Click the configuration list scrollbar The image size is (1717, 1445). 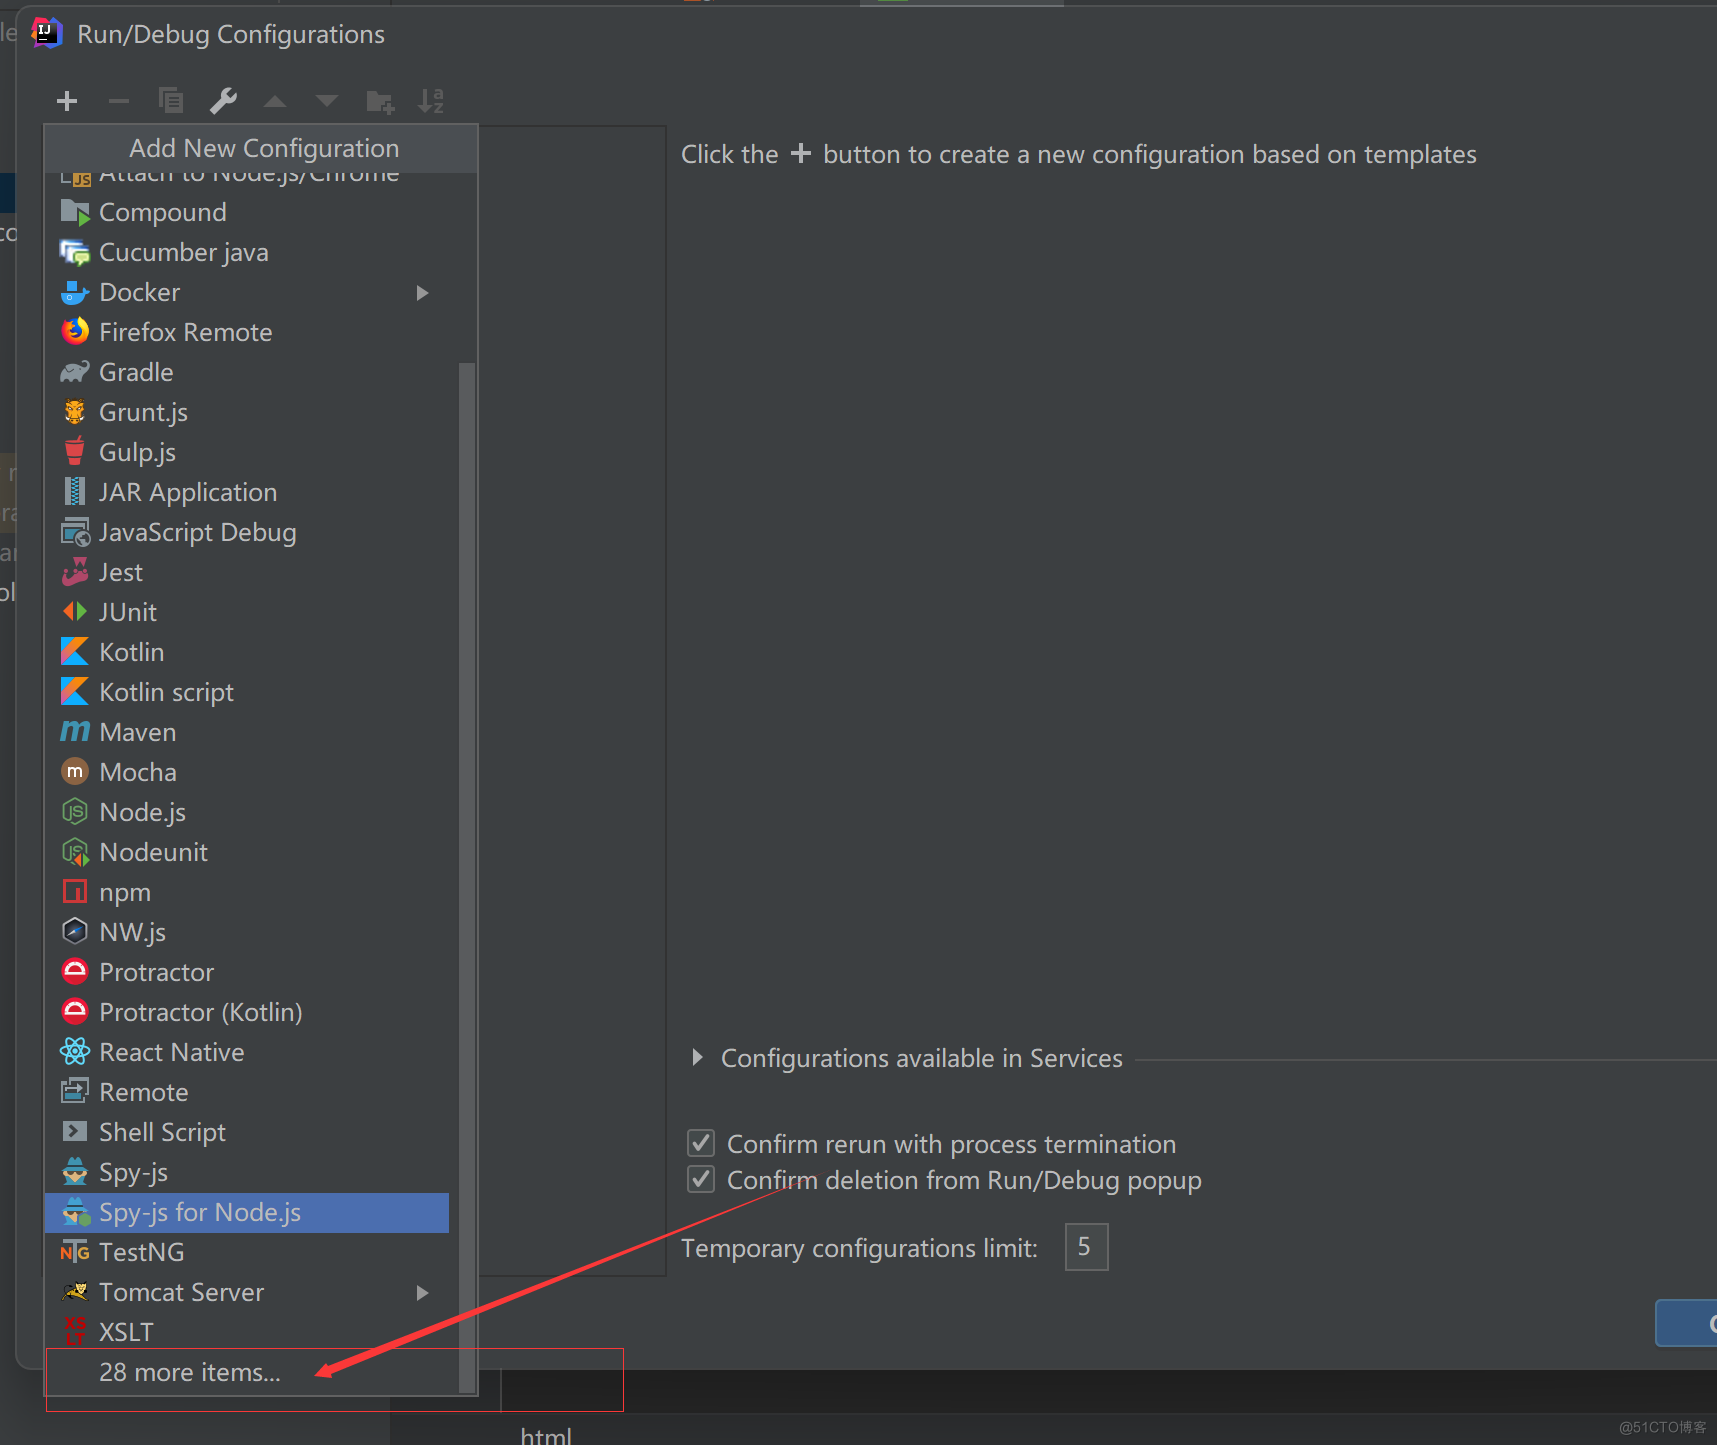coord(466,877)
